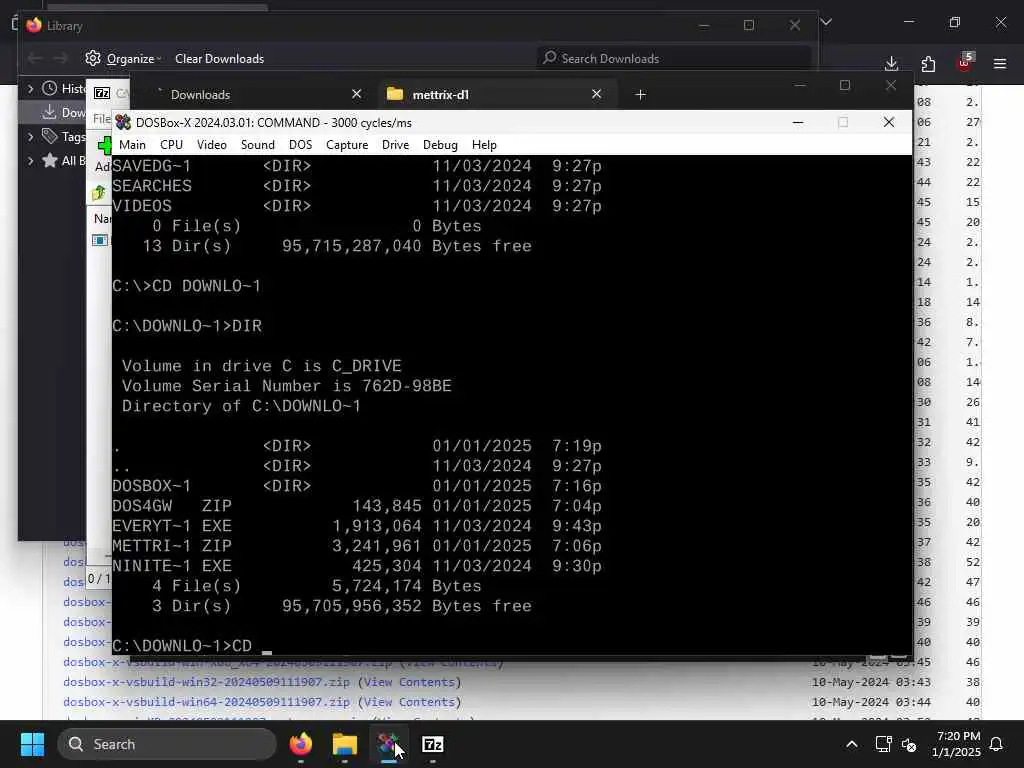Open File Explorer from the taskbar
1024x768 pixels.
(345, 744)
